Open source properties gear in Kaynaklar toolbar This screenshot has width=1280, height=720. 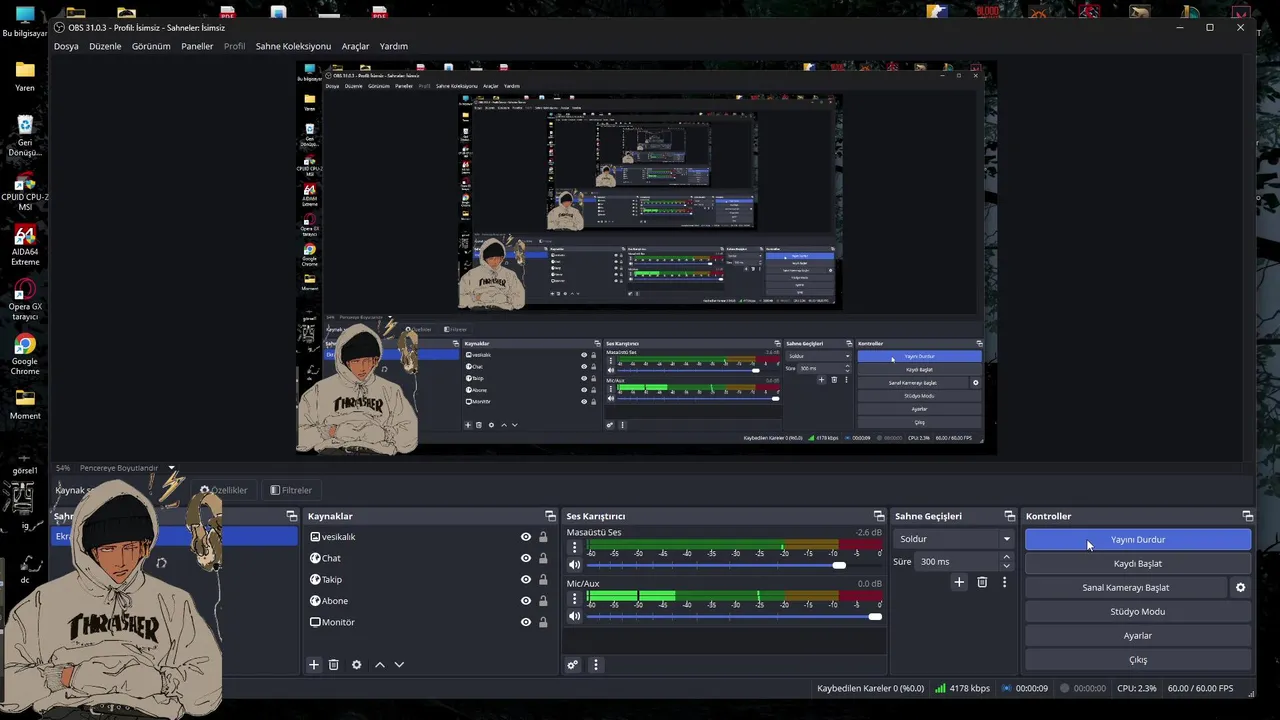pos(356,665)
